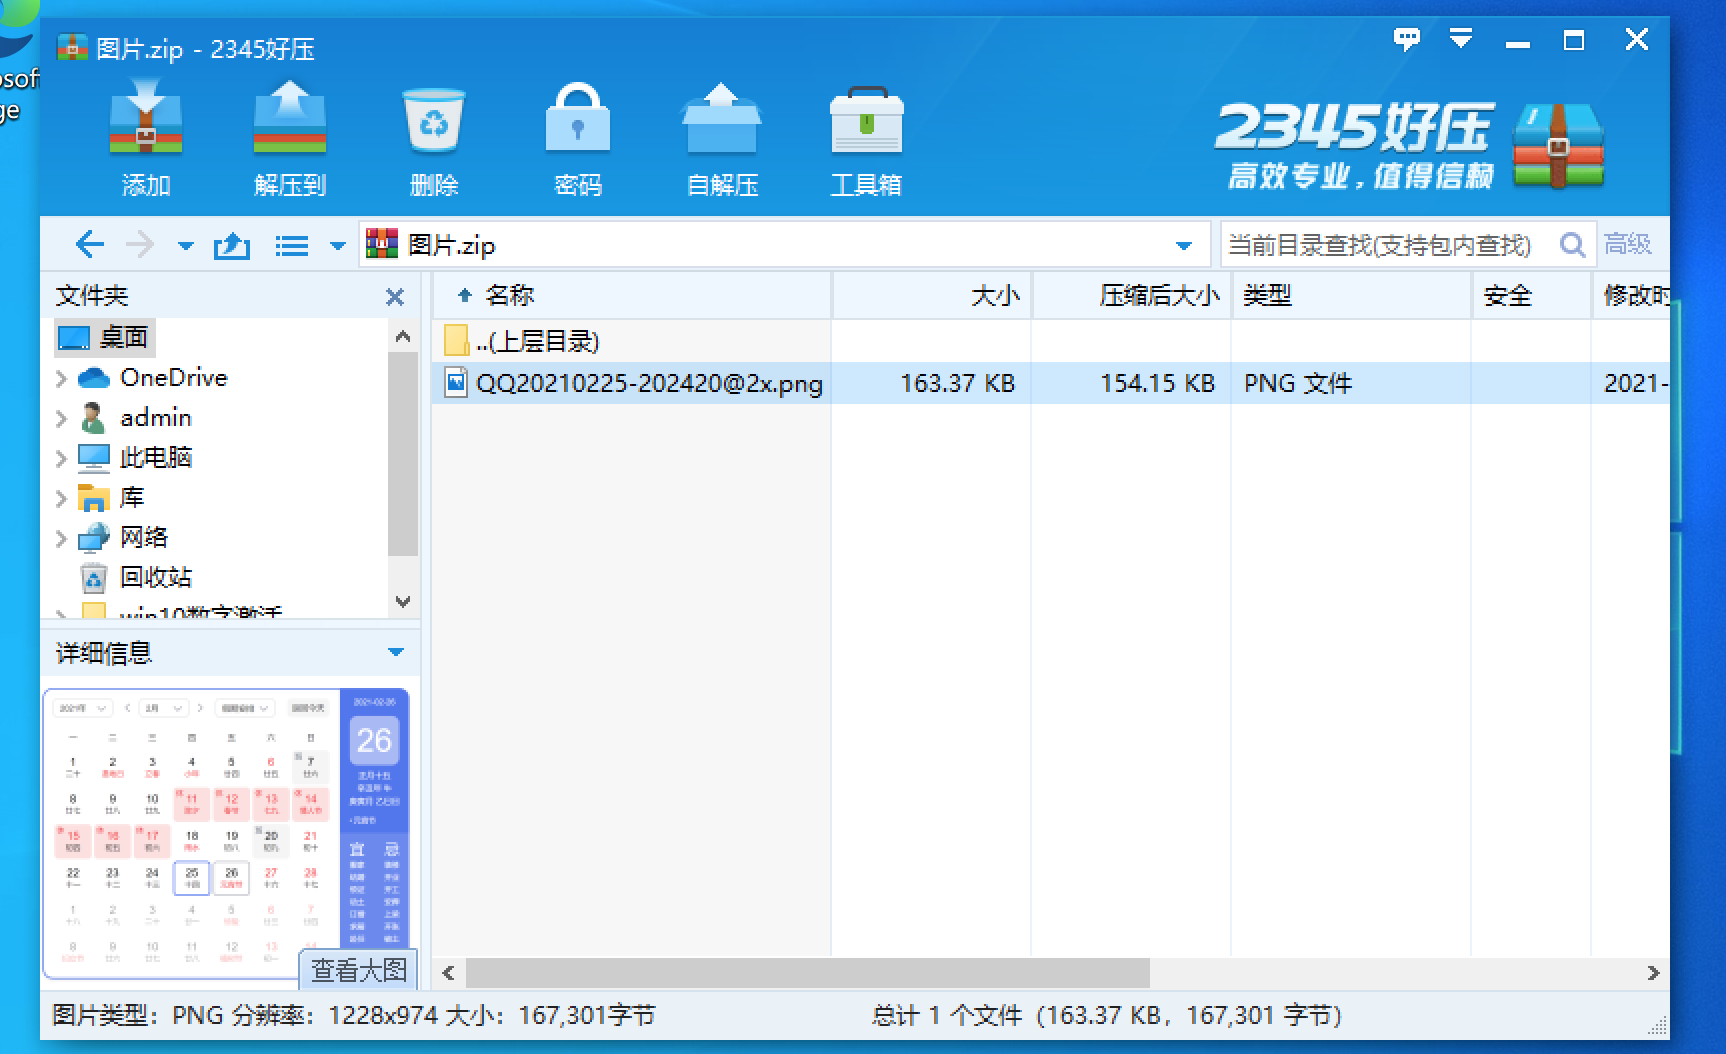Click the horizontal scrollbar thumb

pyautogui.click(x=807, y=972)
